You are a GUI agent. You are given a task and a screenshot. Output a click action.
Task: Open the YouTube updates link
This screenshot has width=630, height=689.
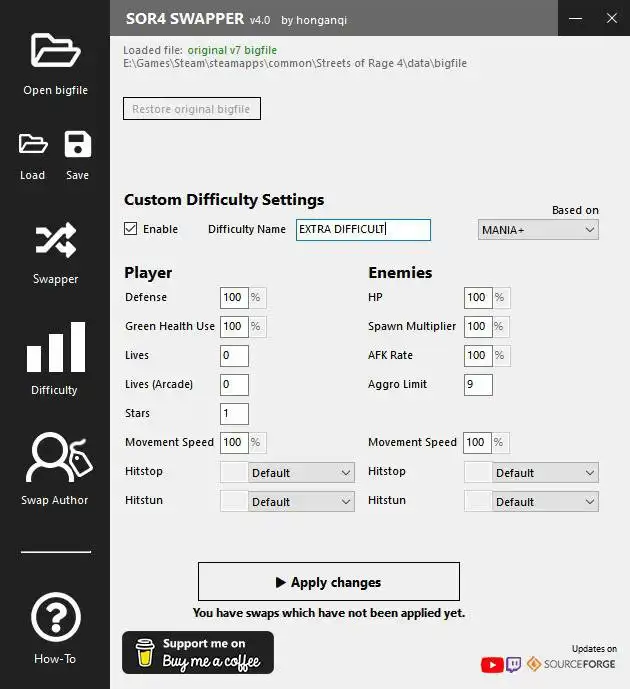(492, 665)
